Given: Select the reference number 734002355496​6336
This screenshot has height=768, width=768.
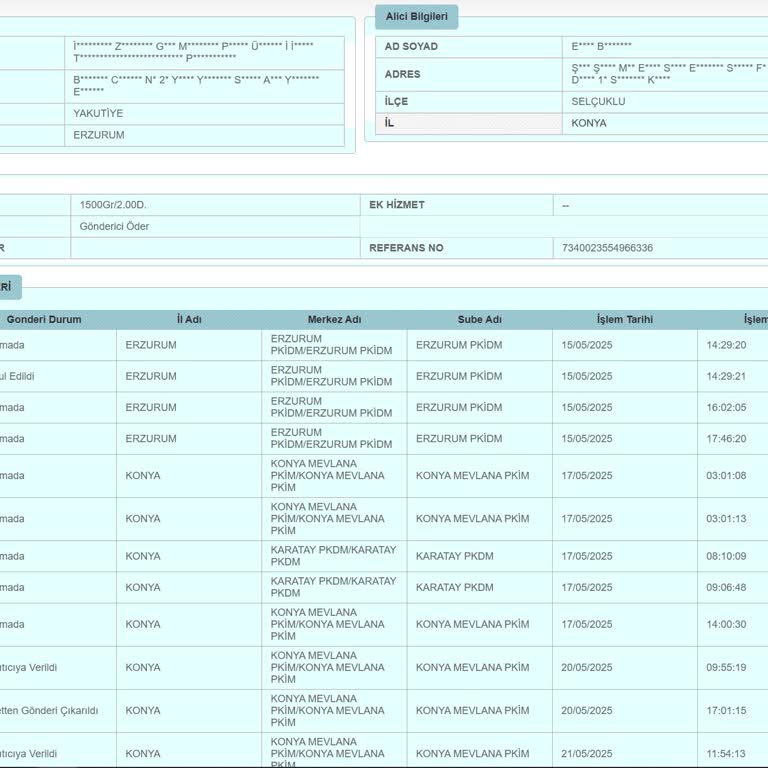Looking at the screenshot, I should point(607,248).
